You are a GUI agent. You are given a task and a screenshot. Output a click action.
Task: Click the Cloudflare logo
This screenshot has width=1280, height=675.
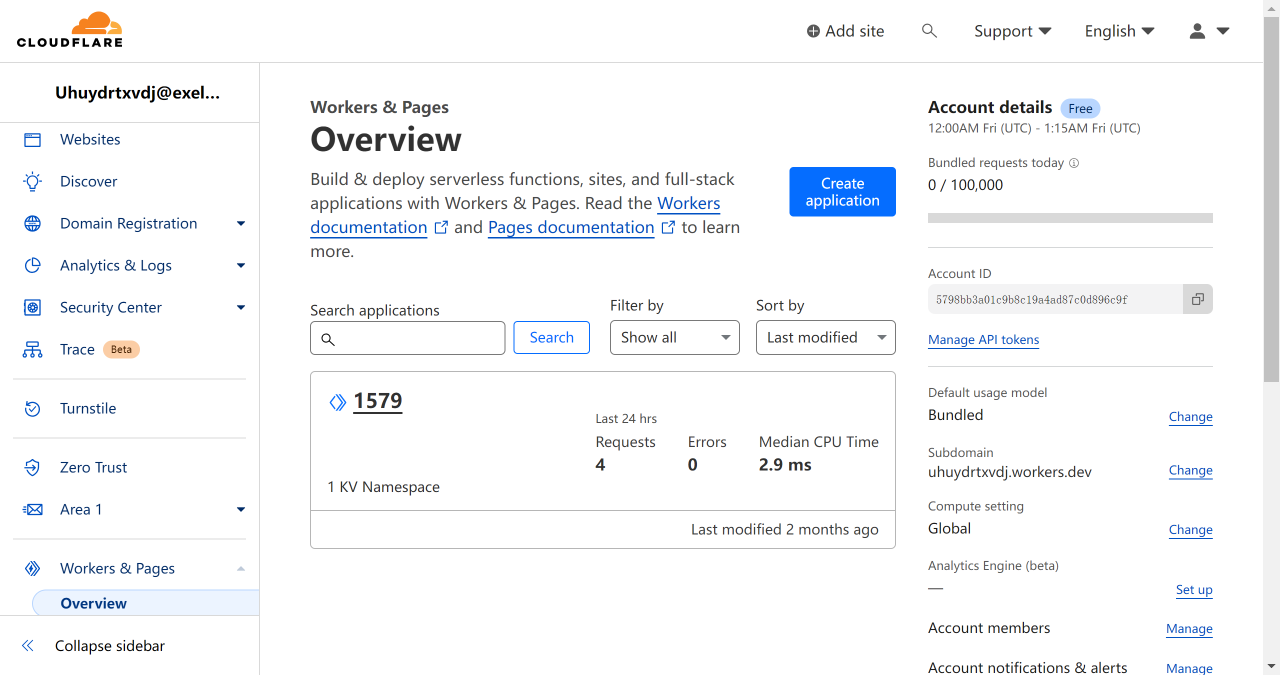69,30
